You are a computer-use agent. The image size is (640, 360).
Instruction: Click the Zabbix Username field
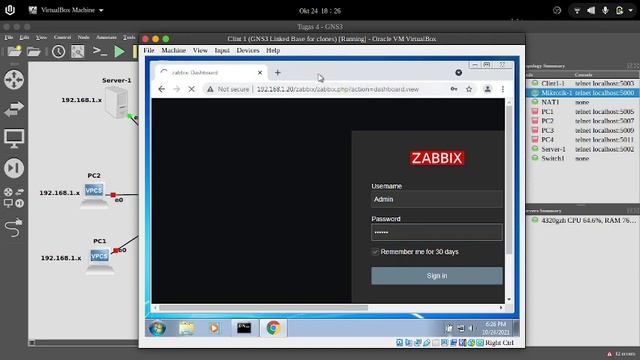[x=437, y=199]
